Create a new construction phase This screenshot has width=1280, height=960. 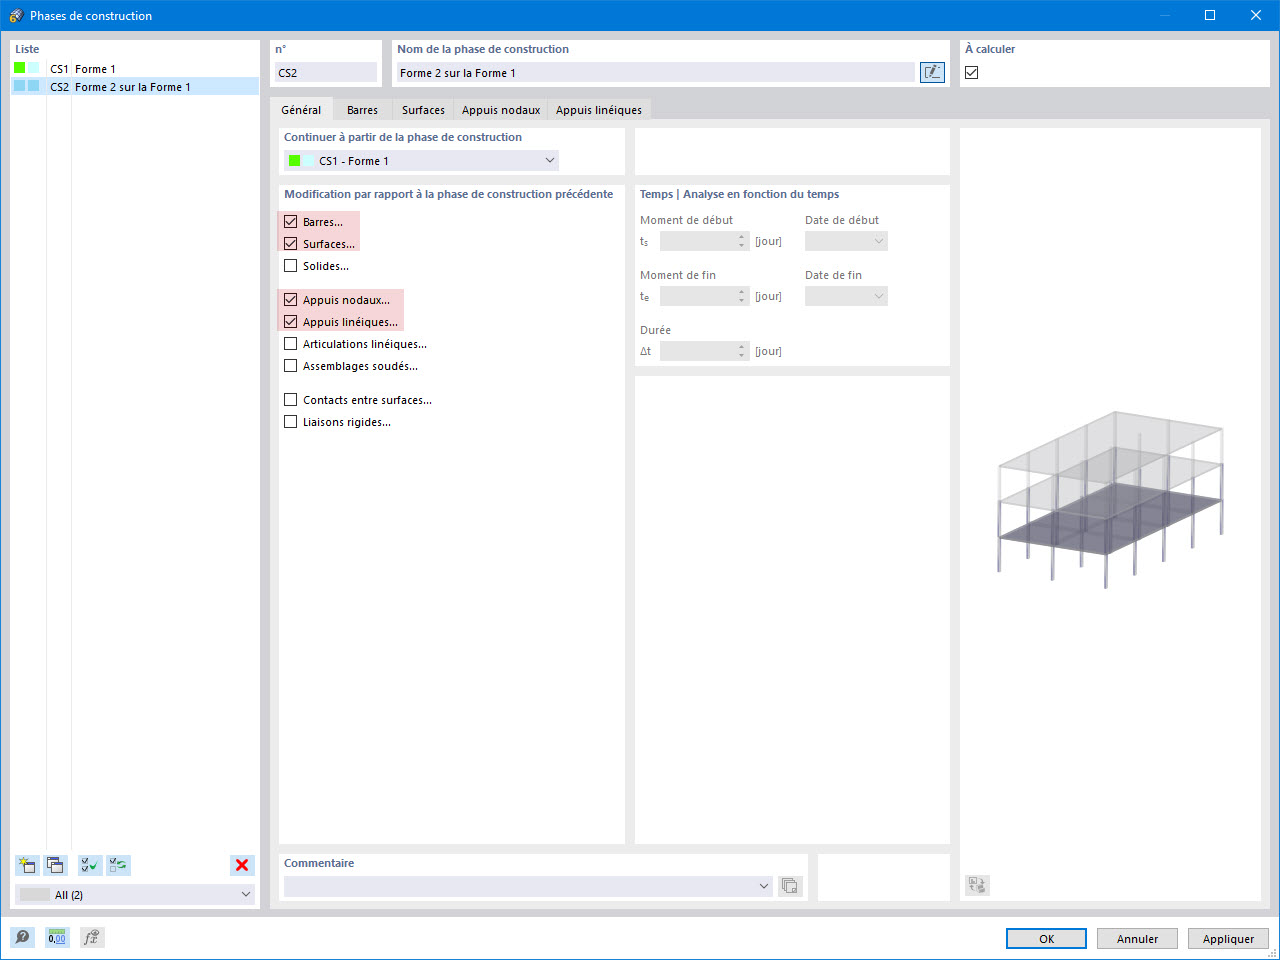coord(27,865)
